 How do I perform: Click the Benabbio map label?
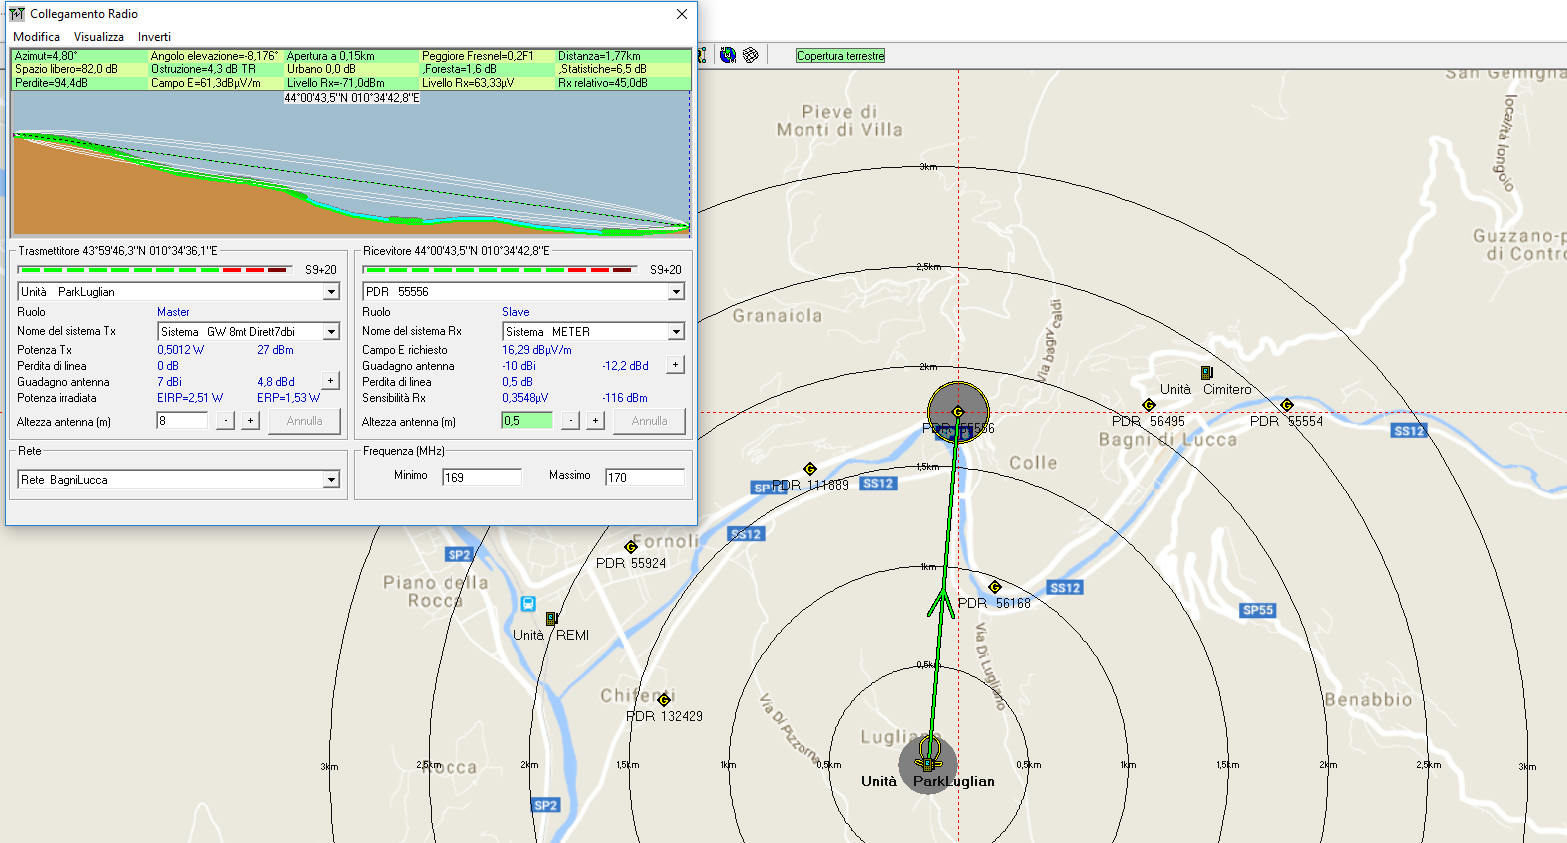point(1369,700)
